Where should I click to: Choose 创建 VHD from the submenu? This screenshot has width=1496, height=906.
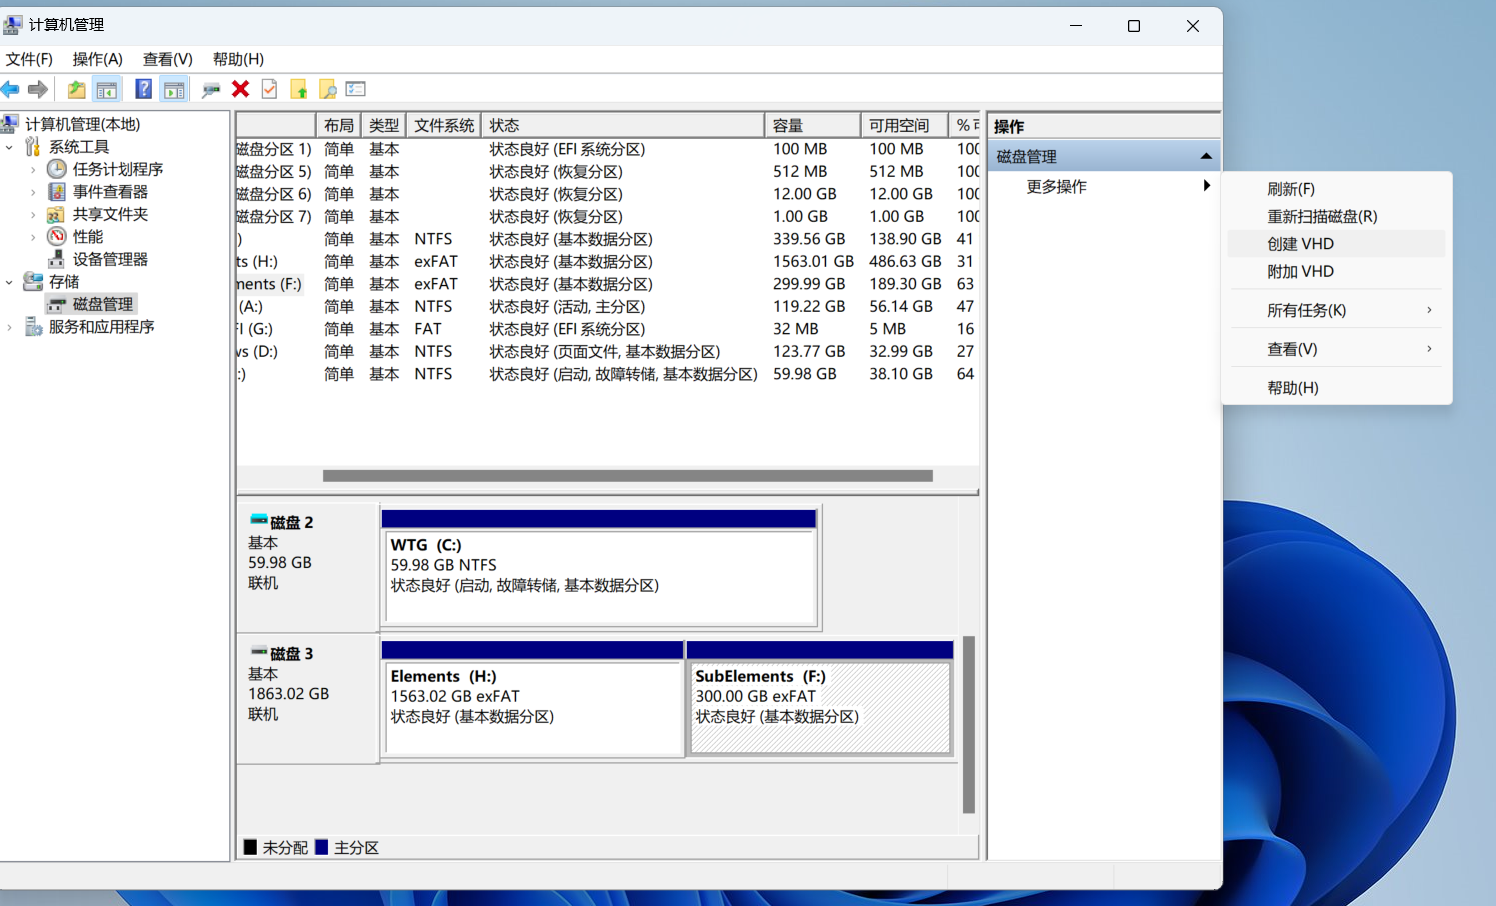pyautogui.click(x=1336, y=244)
